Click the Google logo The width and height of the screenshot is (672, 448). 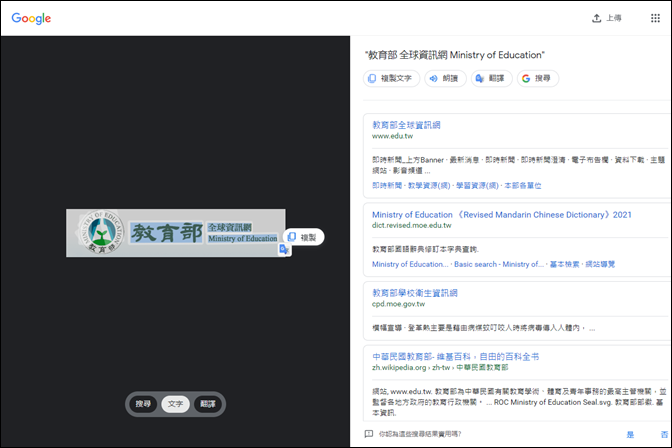(x=31, y=18)
